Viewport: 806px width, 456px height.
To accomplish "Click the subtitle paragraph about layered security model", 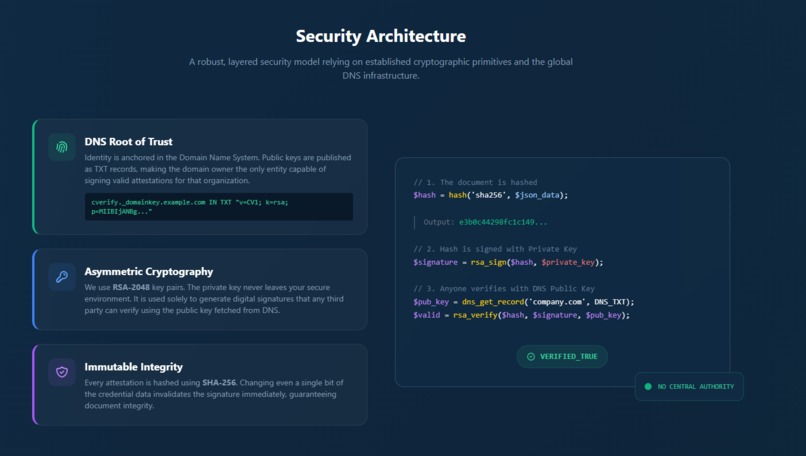I will pyautogui.click(x=381, y=68).
